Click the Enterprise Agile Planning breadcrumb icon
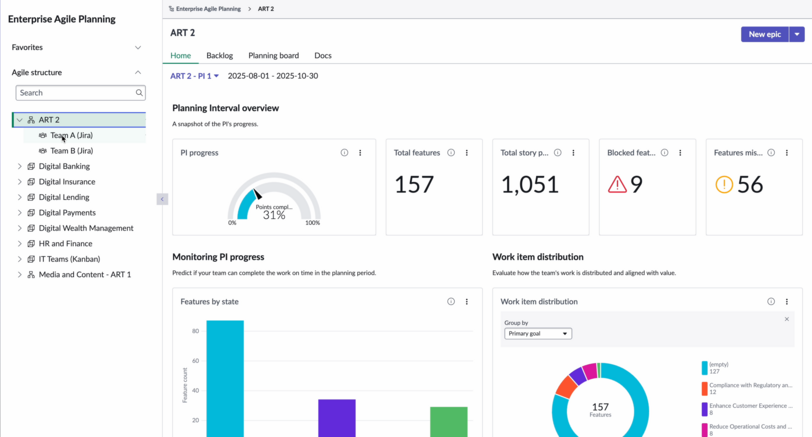 point(171,9)
